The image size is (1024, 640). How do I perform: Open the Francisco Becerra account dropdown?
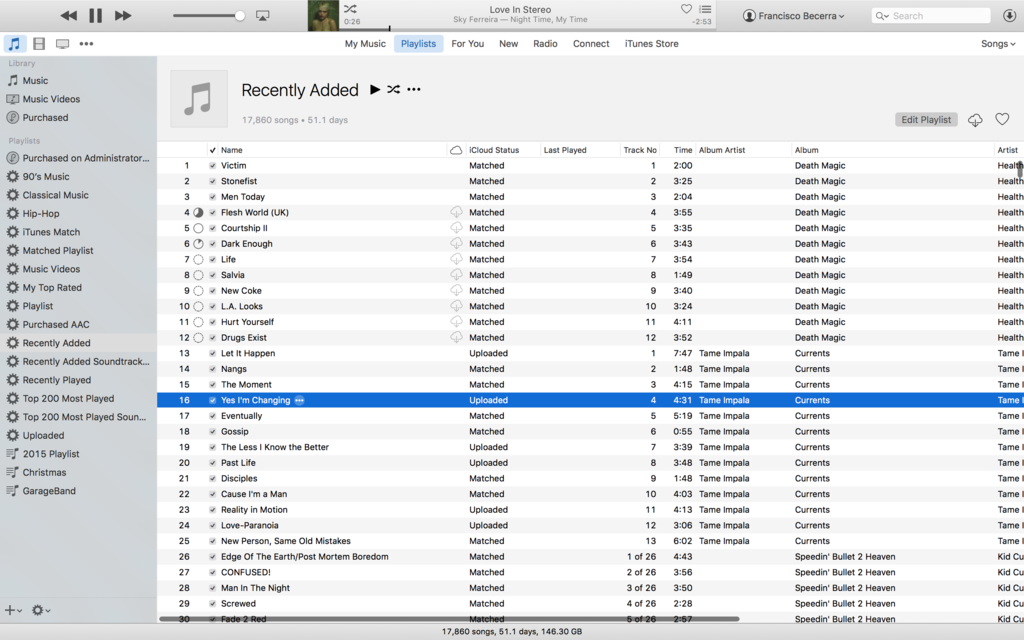793,16
